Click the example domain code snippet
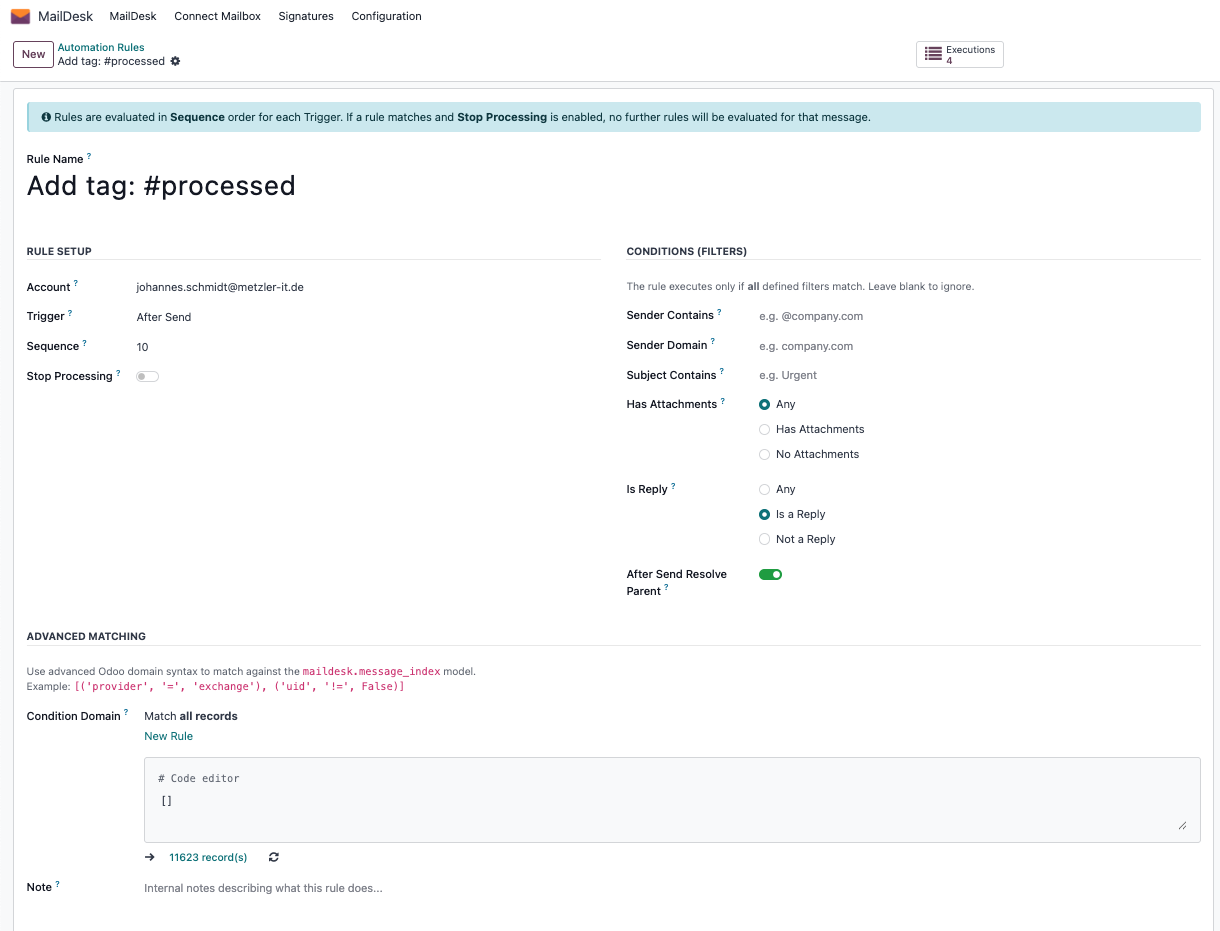Screen dimensions: 1220x931 (x=239, y=686)
